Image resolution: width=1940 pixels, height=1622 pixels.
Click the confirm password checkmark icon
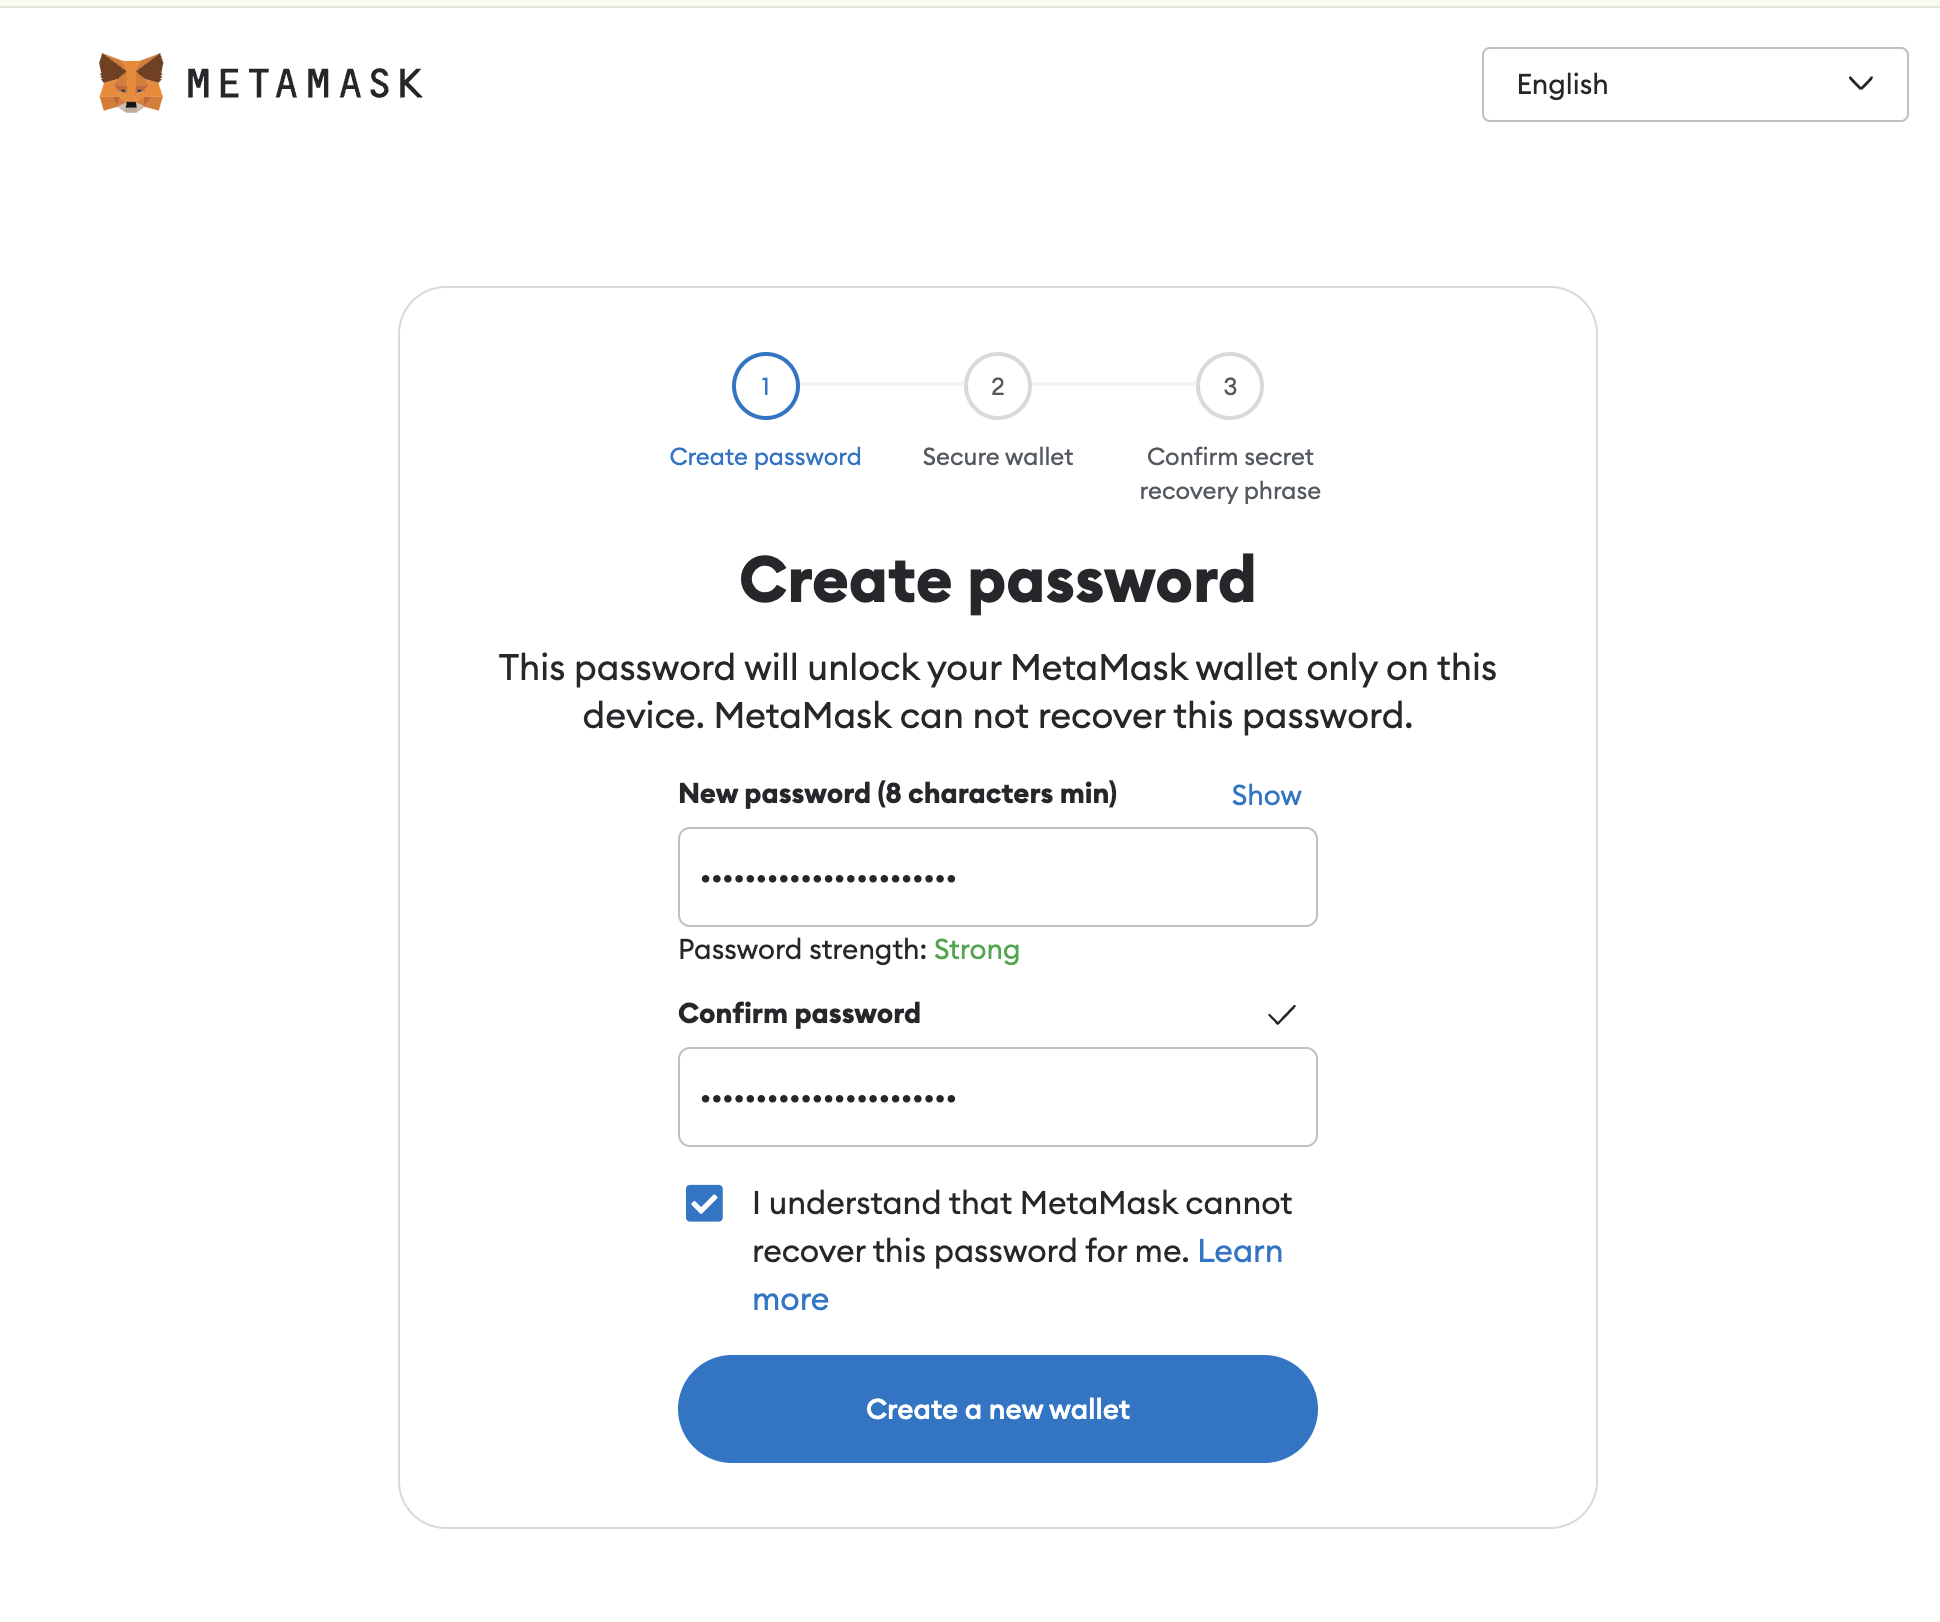coord(1281,1015)
